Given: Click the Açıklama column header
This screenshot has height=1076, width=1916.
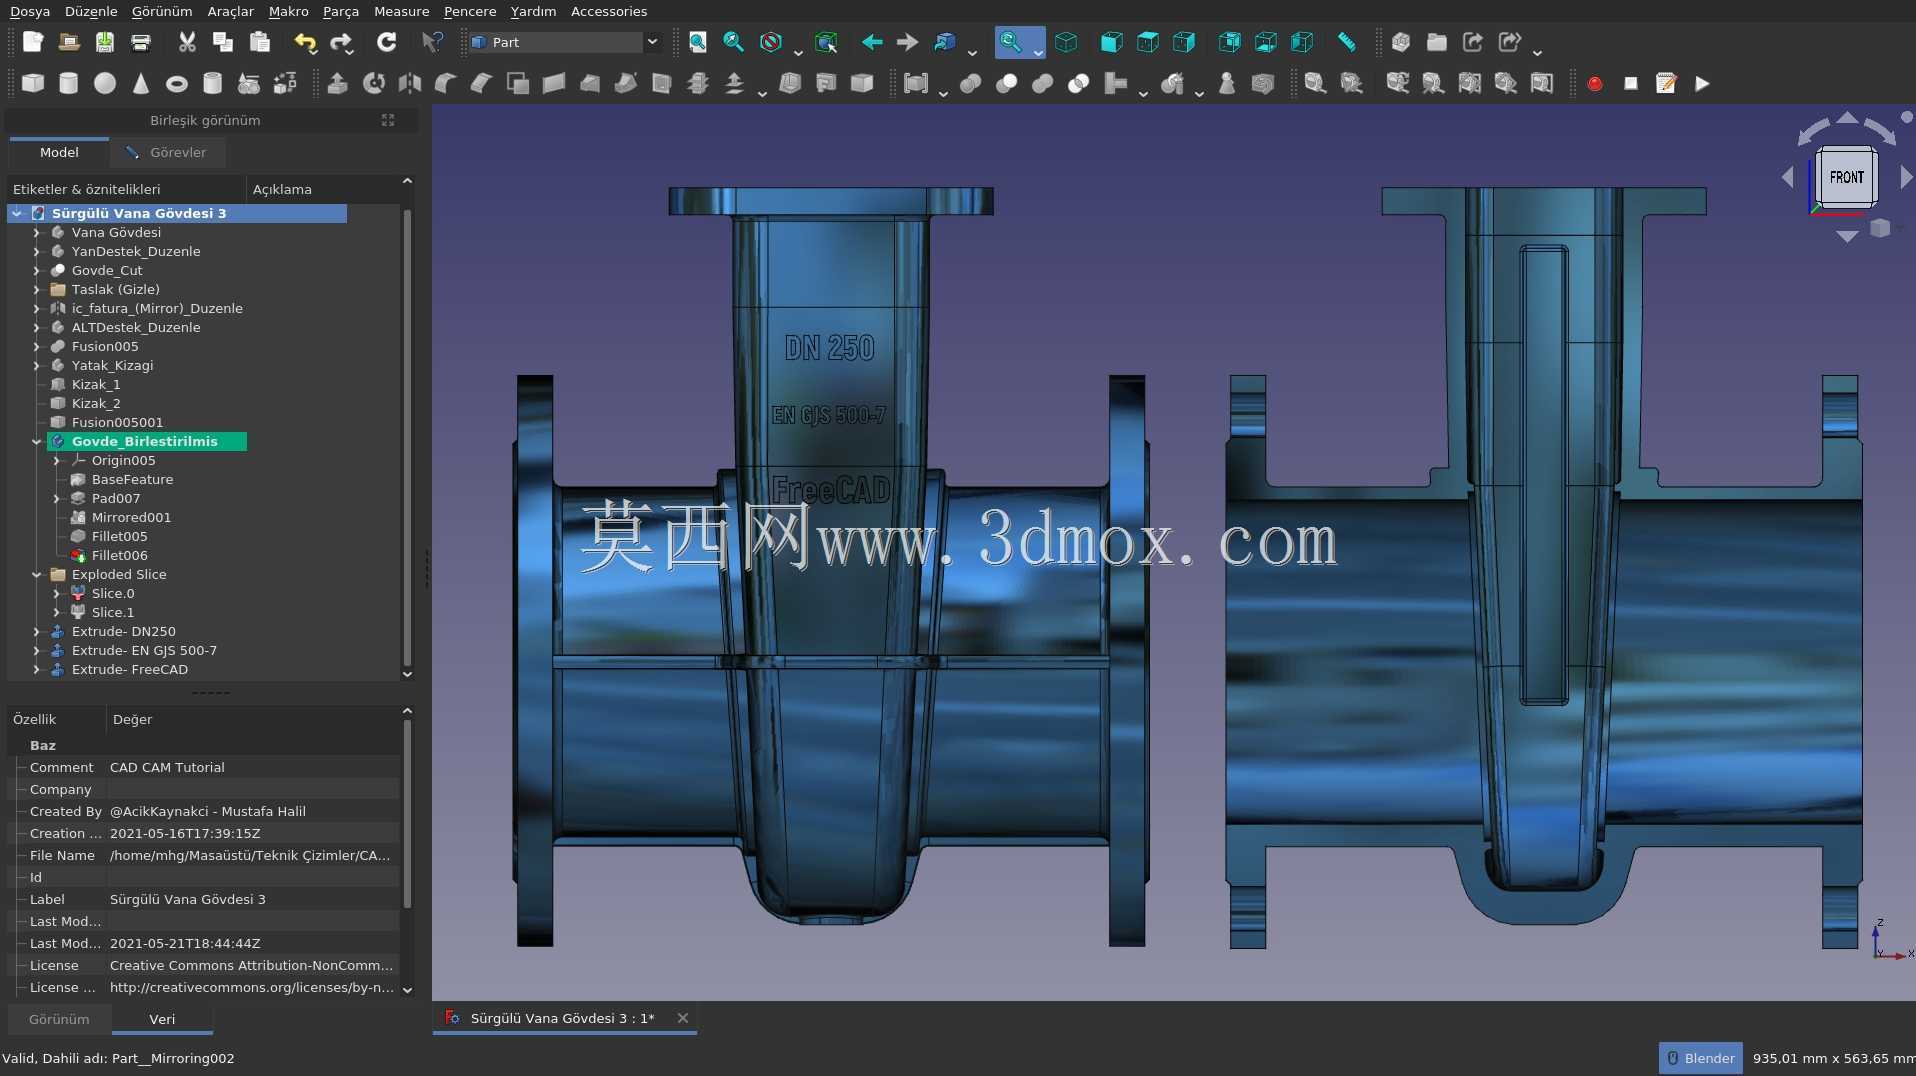Looking at the screenshot, I should click(x=282, y=189).
